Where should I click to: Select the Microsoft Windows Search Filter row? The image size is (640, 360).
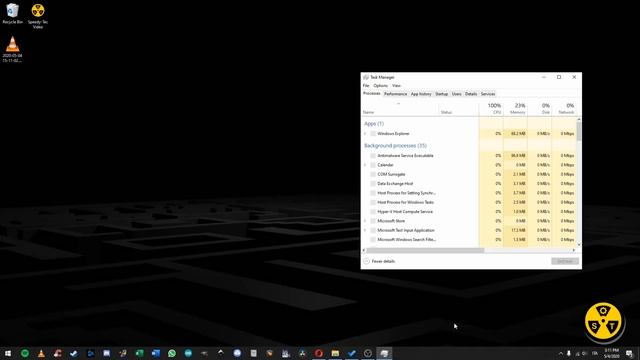(x=469, y=240)
